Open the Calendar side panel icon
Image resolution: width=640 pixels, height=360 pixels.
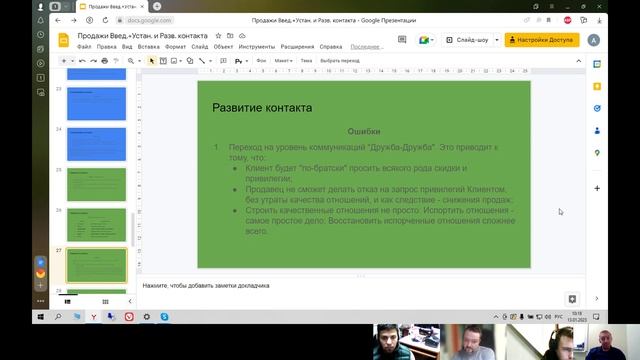597,64
